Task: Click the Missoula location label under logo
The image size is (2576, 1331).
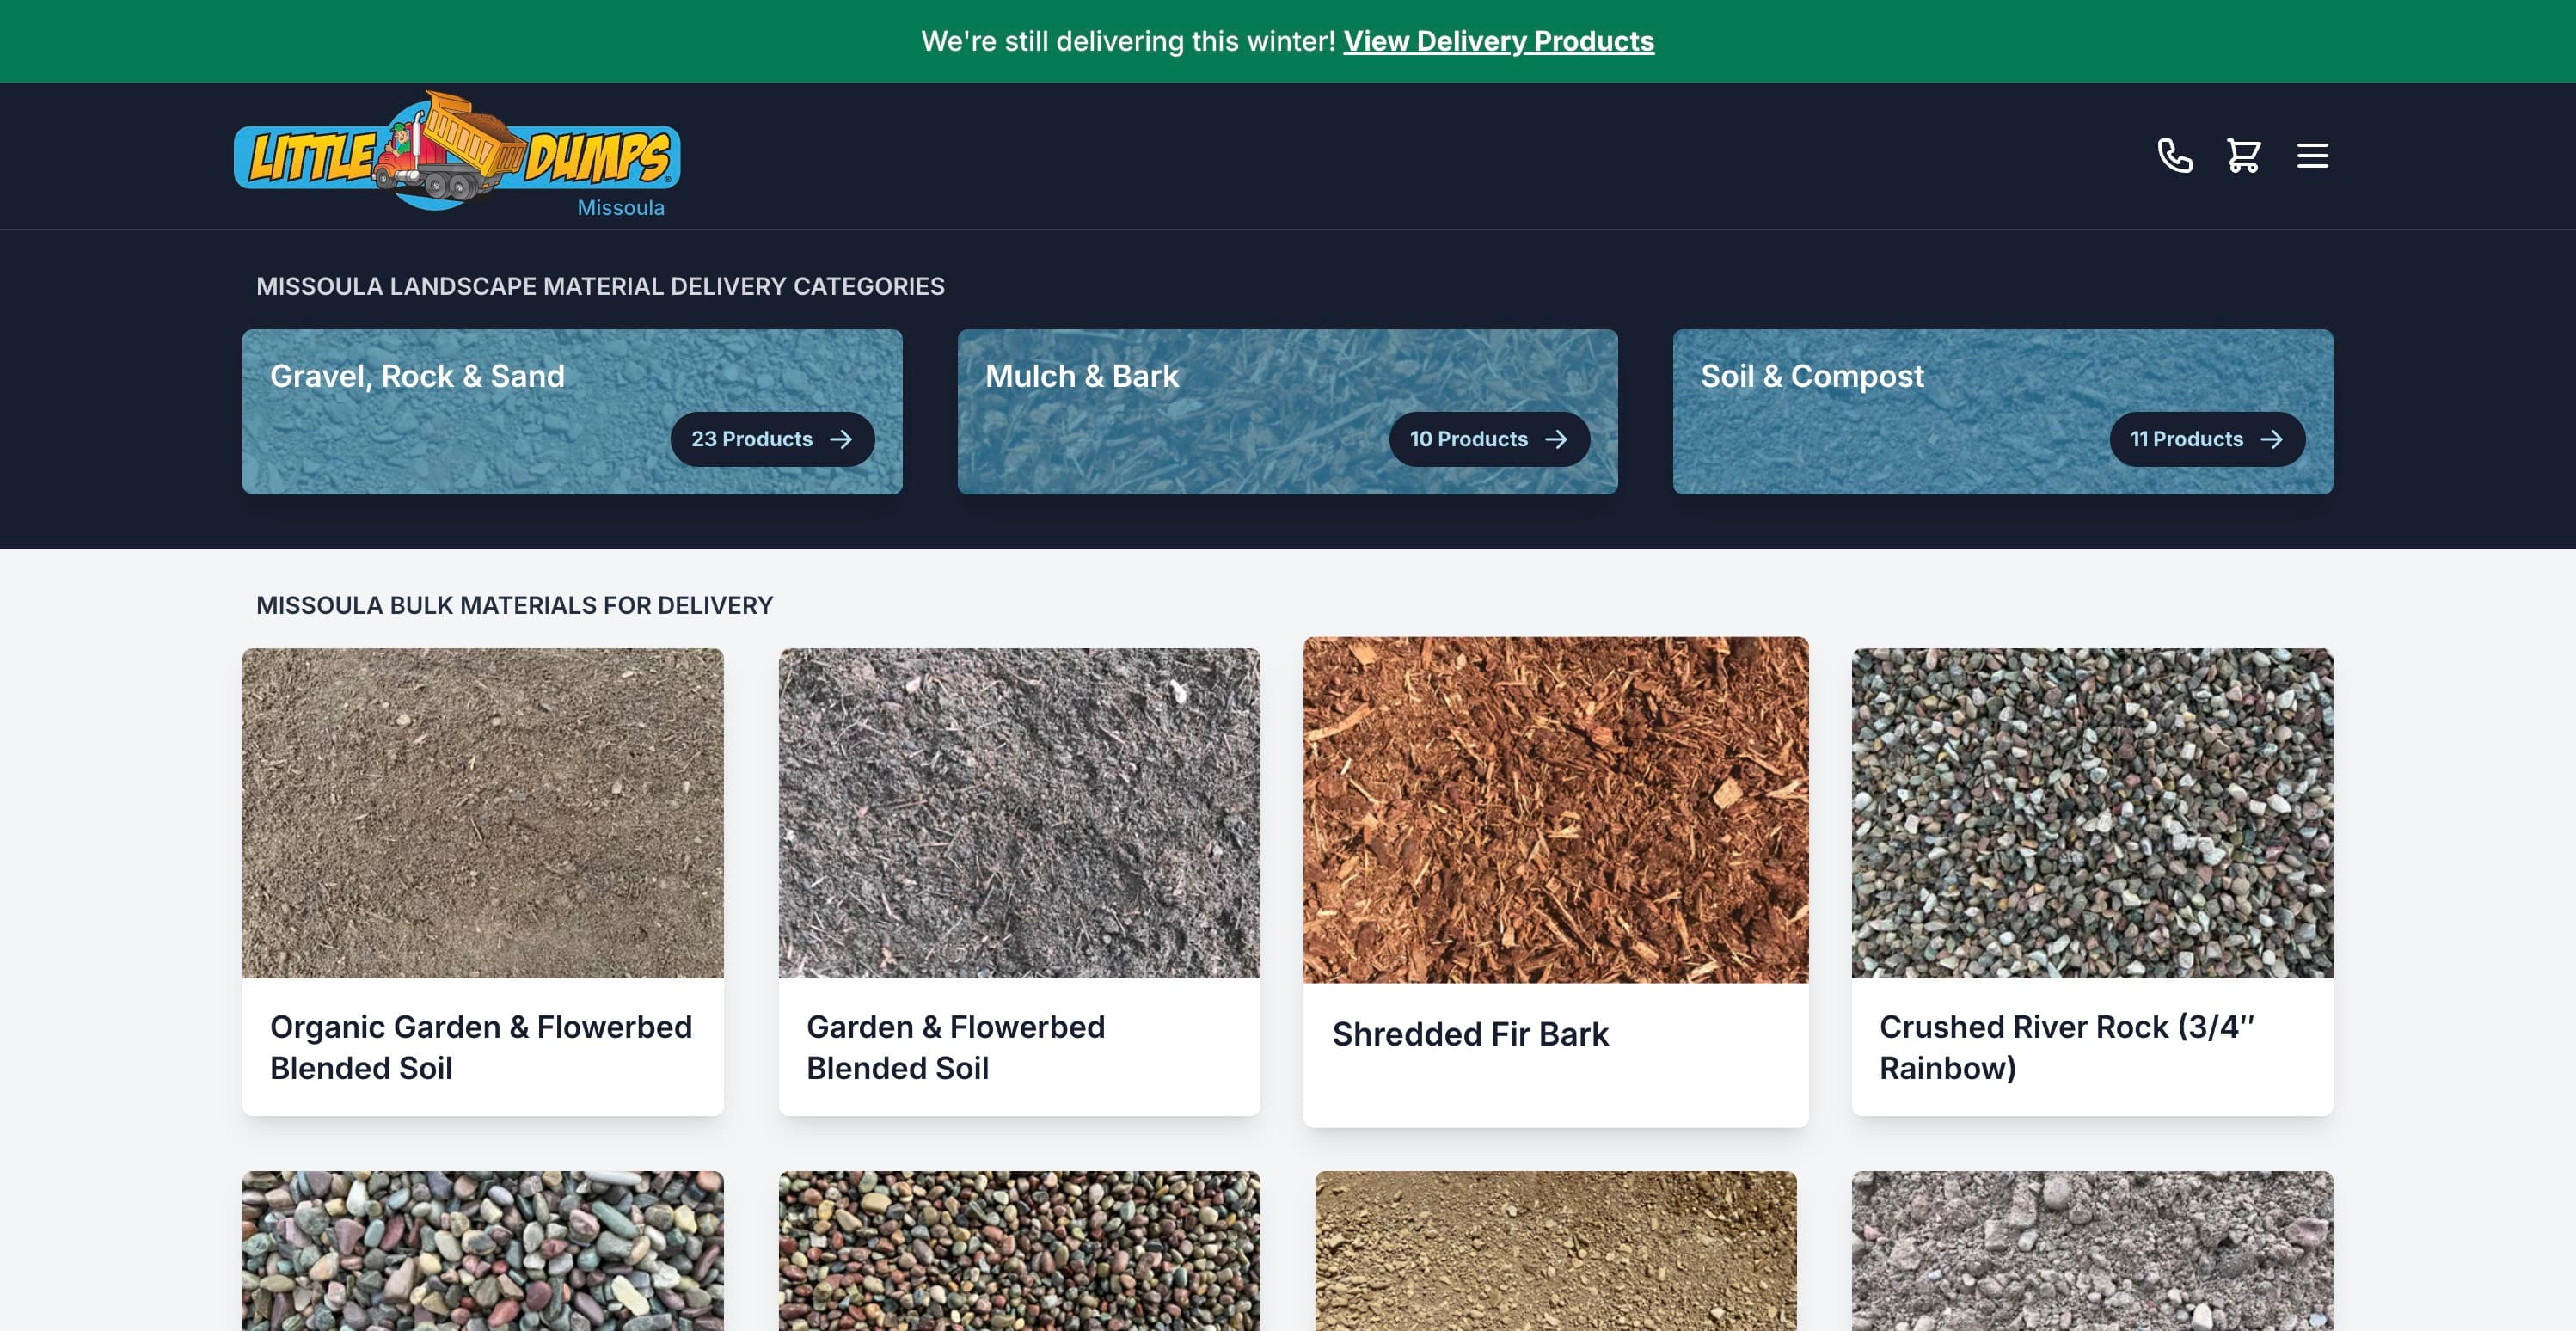Action: [620, 208]
